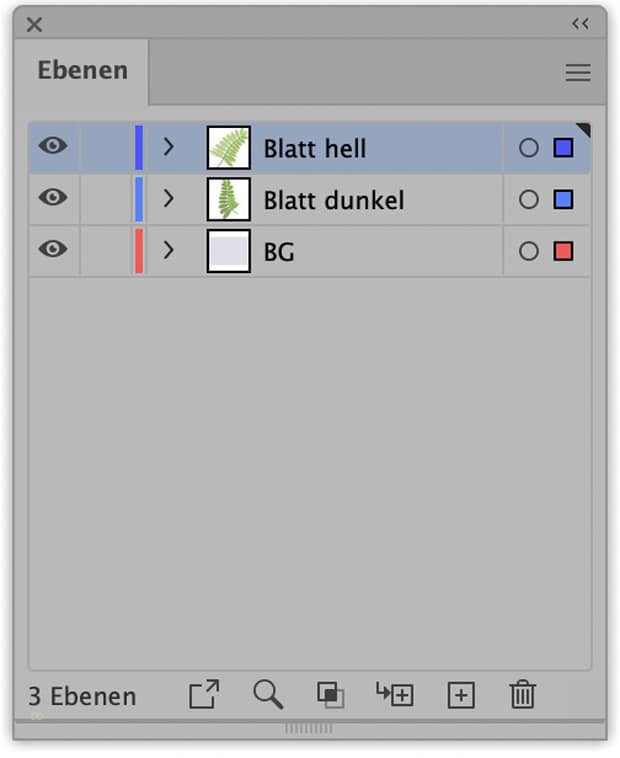Expand the BG layer
This screenshot has height=758, width=620.
(x=168, y=252)
